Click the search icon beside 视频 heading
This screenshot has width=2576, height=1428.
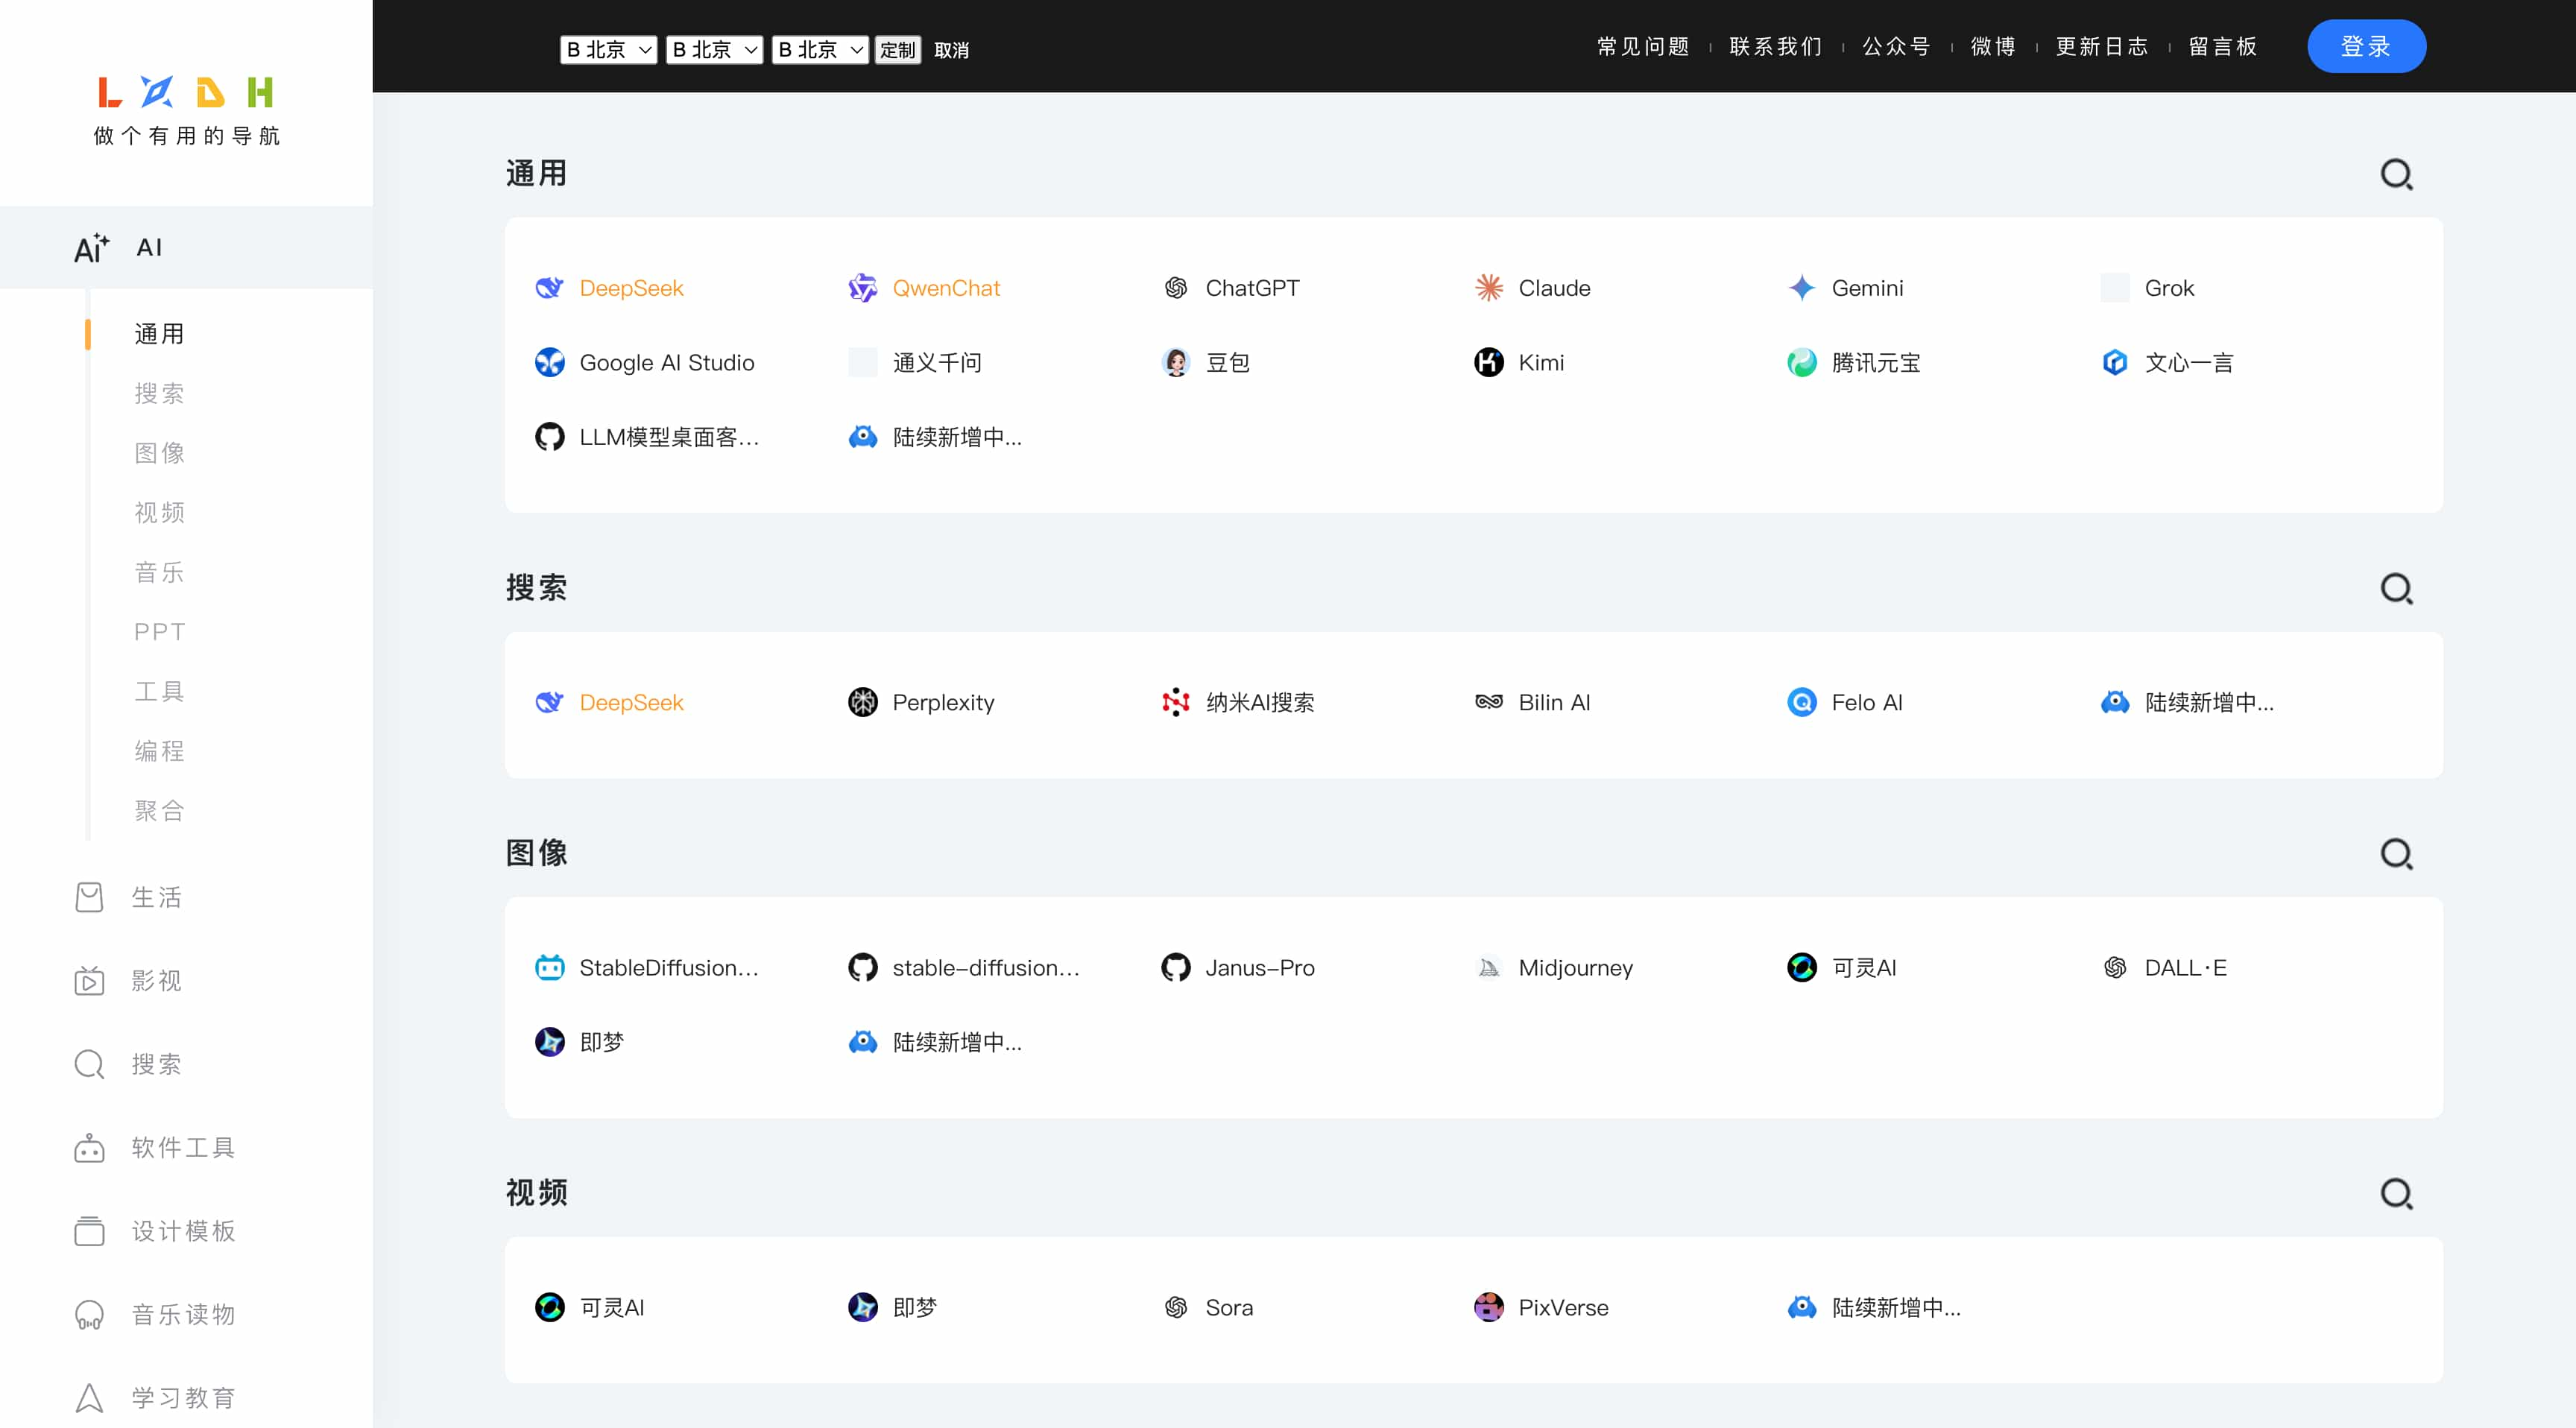tap(2396, 1194)
